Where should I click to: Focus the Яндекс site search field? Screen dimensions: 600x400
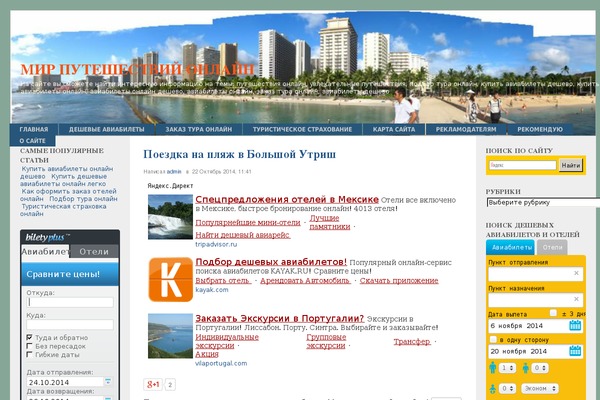pos(522,165)
